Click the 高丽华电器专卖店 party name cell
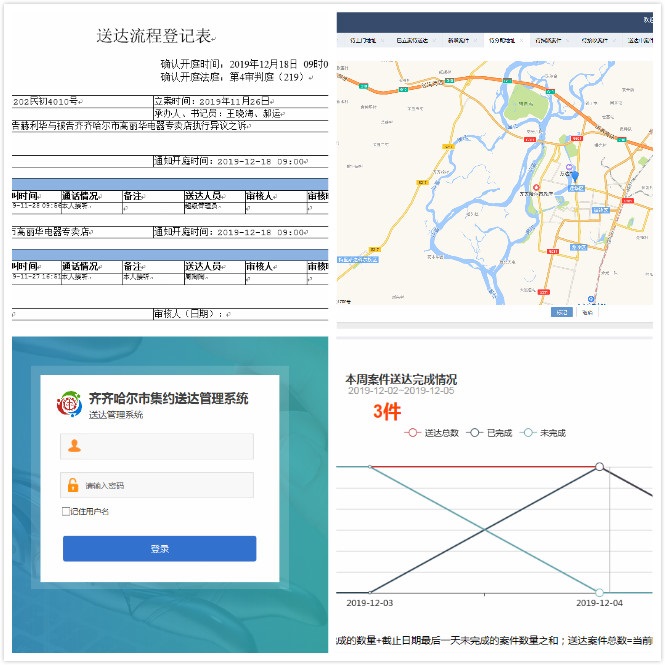Image resolution: width=665 pixels, height=665 pixels. [81, 232]
